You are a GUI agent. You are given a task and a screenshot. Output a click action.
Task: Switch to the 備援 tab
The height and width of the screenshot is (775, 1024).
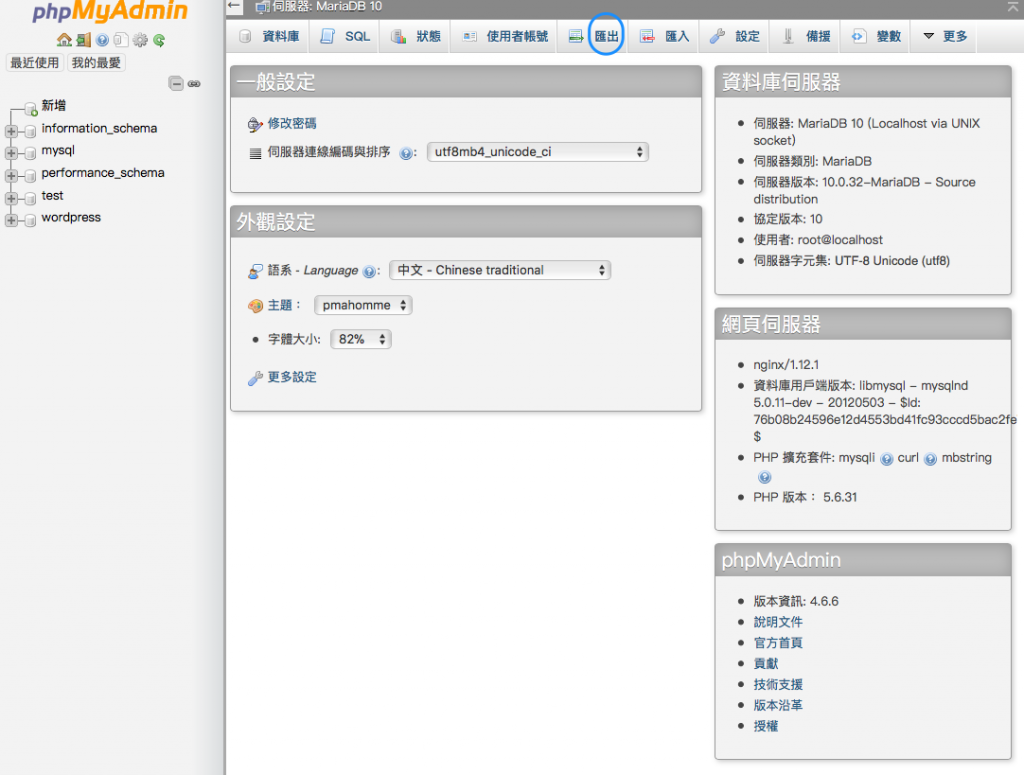[805, 36]
